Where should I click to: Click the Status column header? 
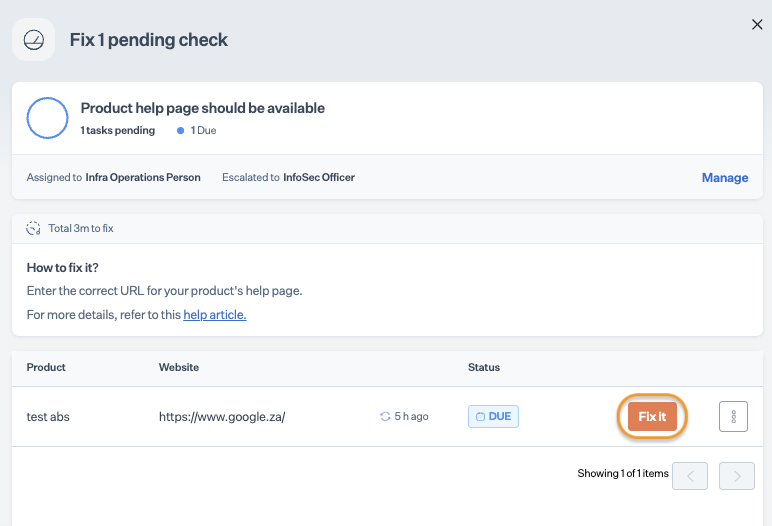(483, 367)
